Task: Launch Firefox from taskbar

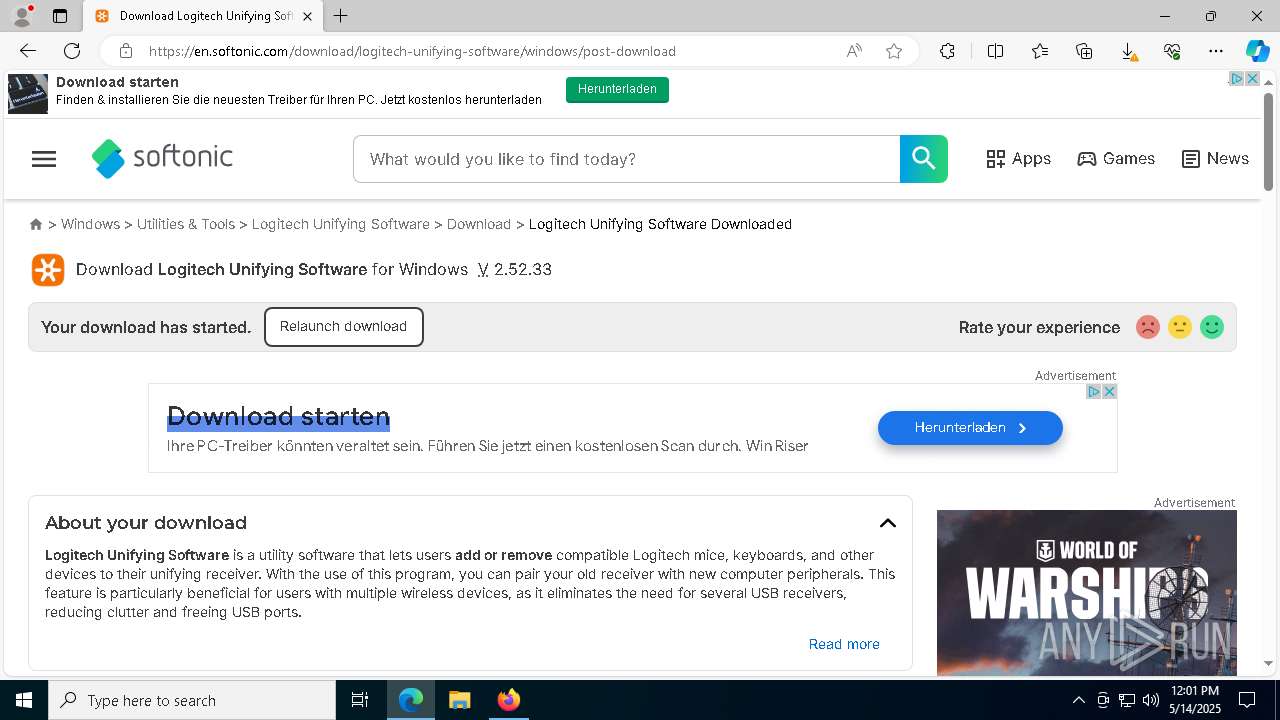Action: (x=508, y=700)
